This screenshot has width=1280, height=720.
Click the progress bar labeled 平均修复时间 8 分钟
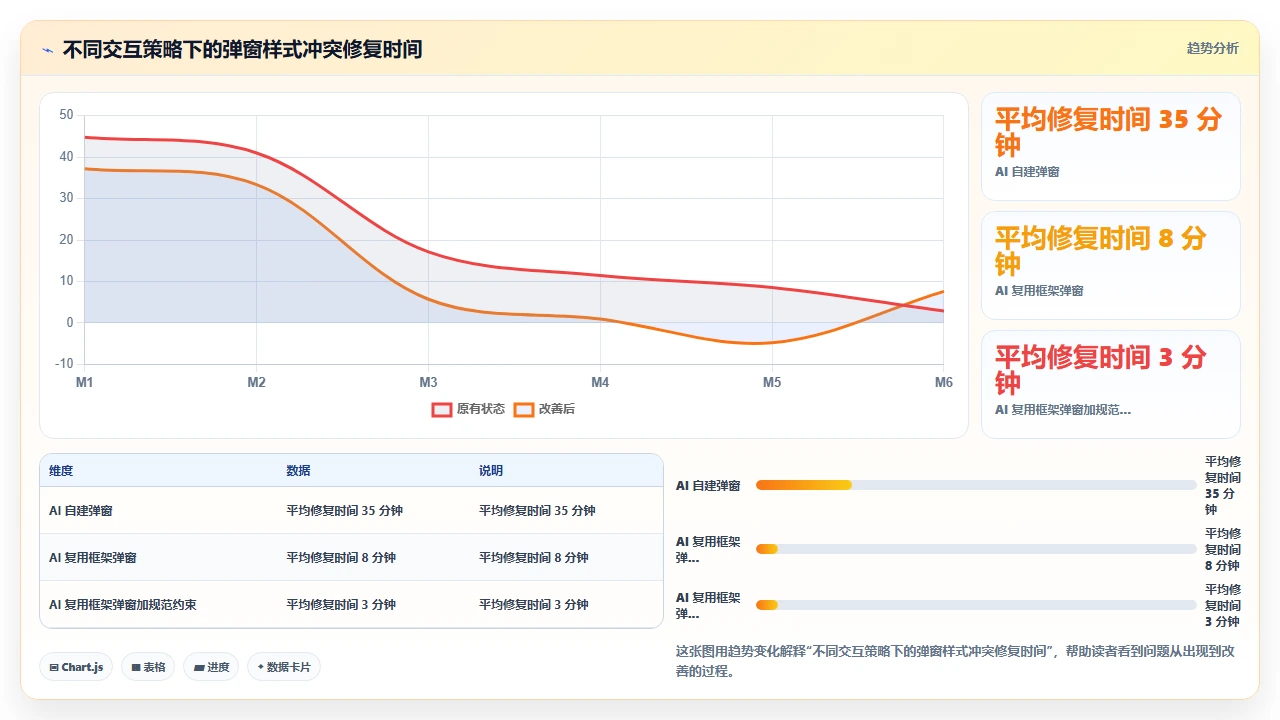point(976,549)
